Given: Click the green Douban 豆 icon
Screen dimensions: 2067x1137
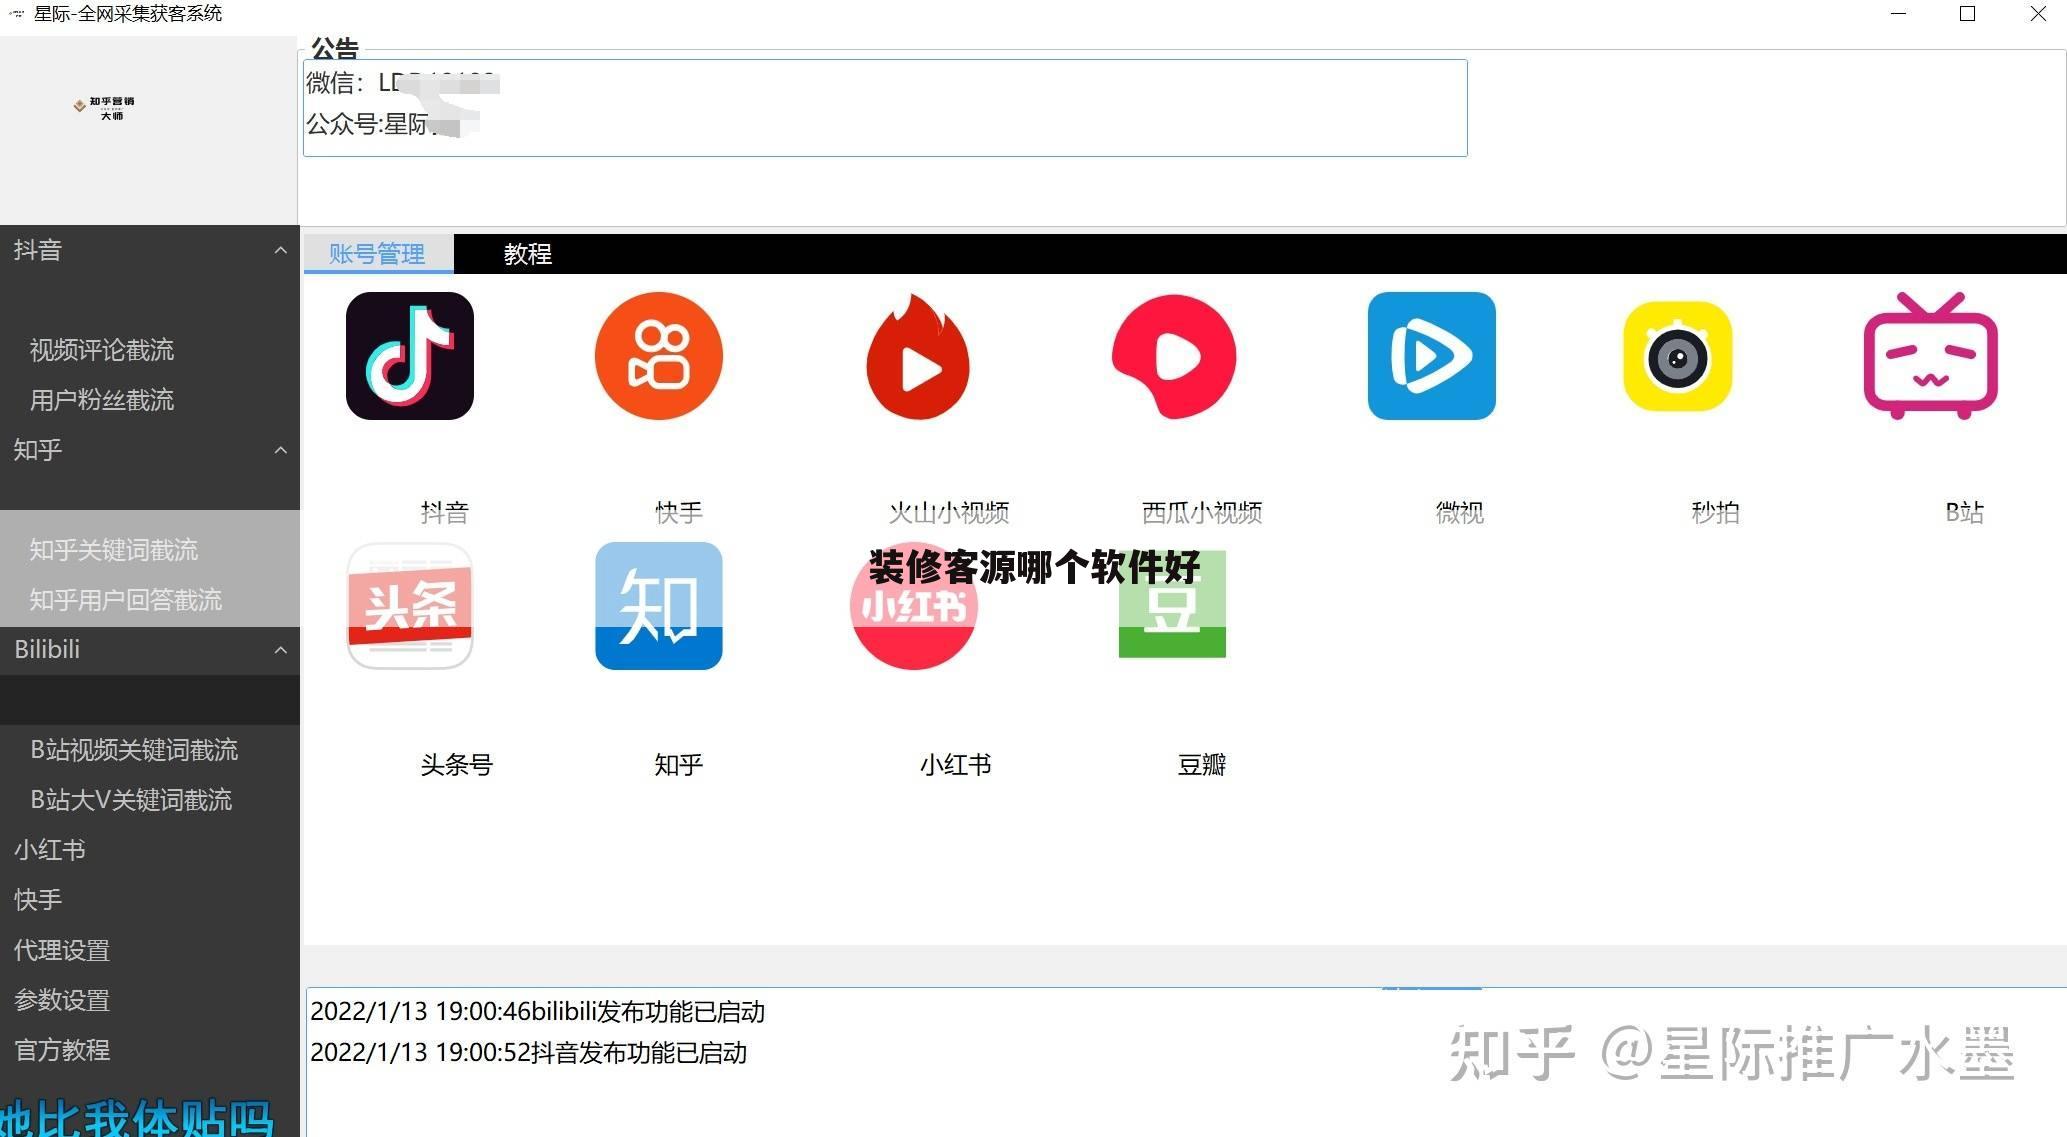Looking at the screenshot, I should tap(1172, 606).
